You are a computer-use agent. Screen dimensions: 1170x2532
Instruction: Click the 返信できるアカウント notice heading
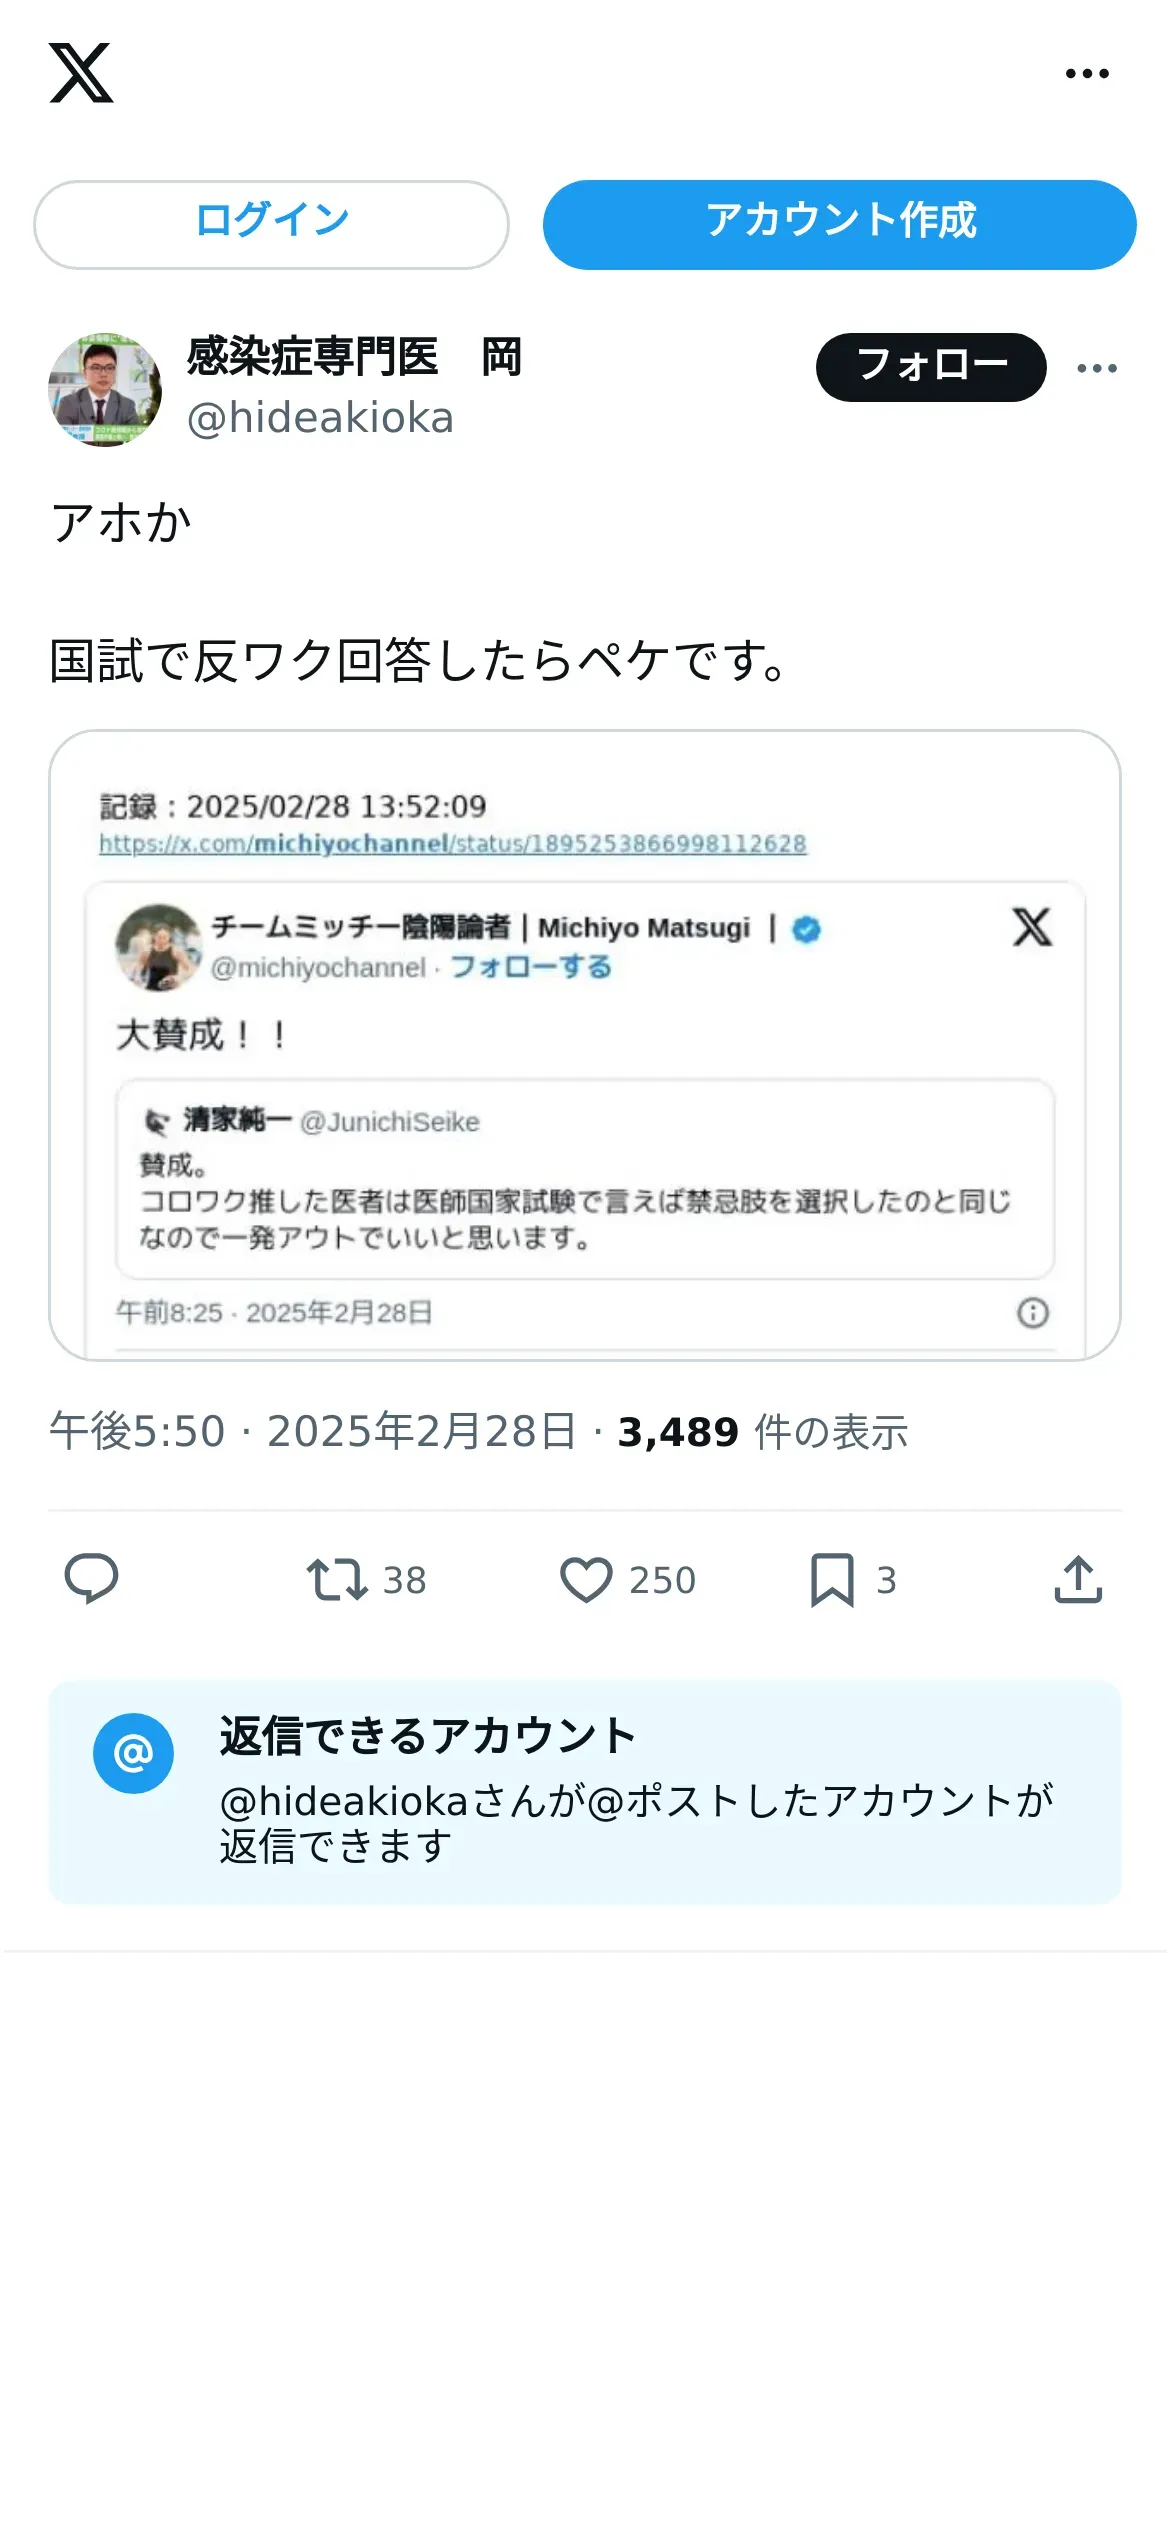(x=428, y=1737)
